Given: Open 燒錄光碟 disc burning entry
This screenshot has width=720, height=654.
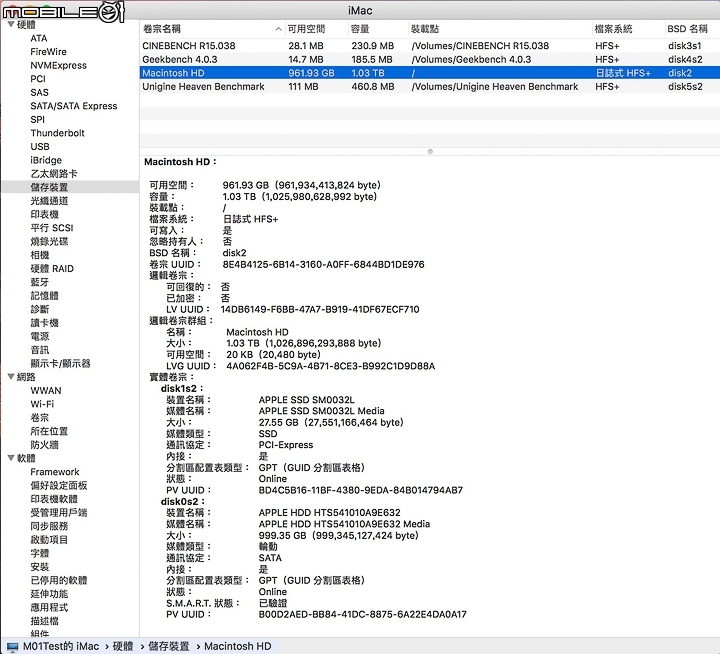Looking at the screenshot, I should click(x=49, y=241).
